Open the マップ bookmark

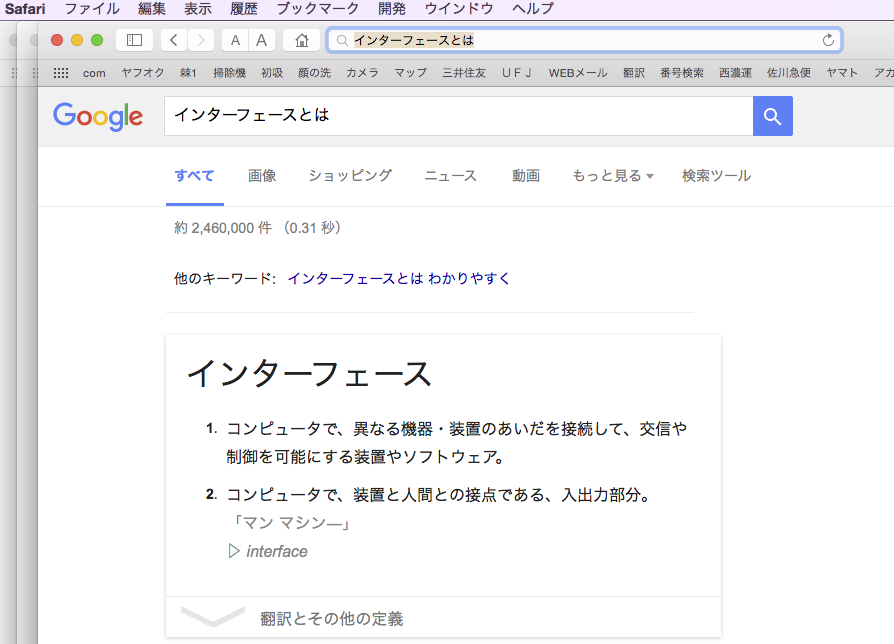(411, 73)
